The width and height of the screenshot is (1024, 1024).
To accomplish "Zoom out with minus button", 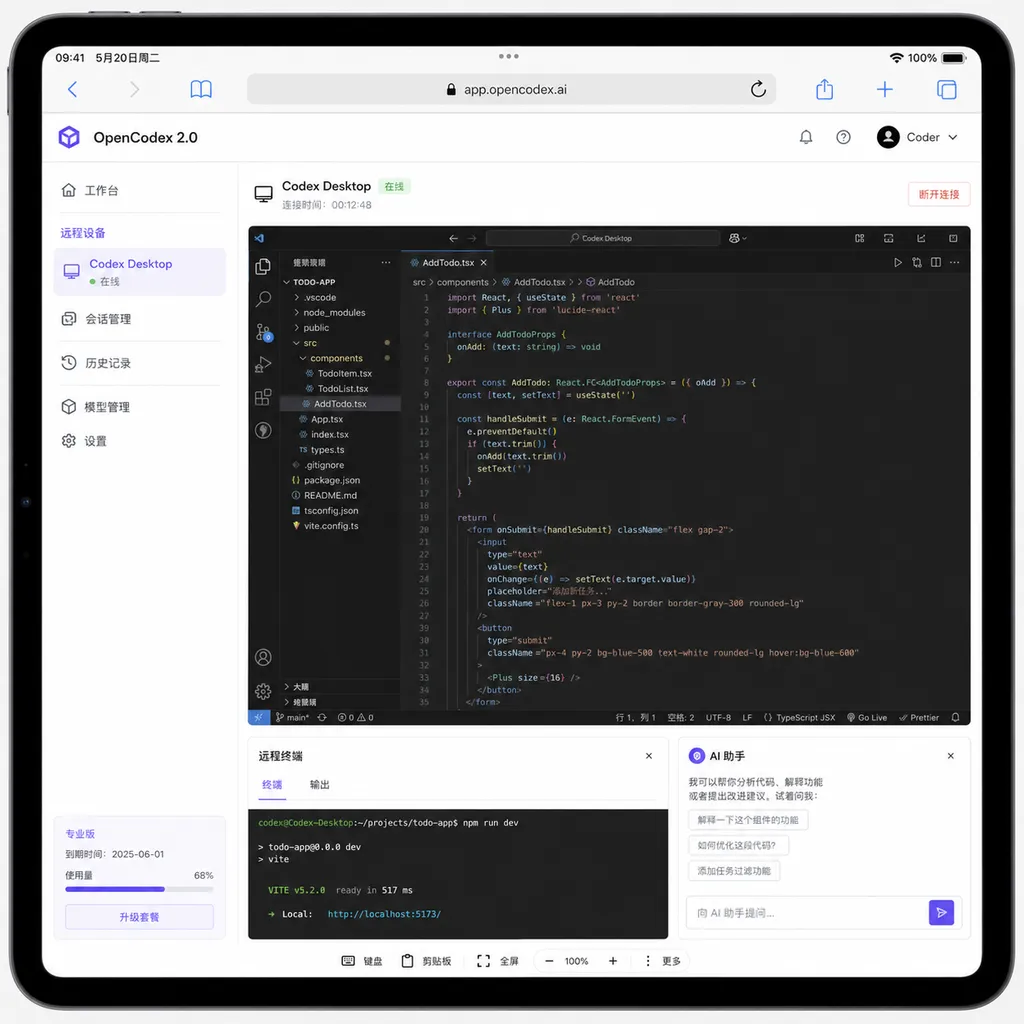I will point(549,961).
